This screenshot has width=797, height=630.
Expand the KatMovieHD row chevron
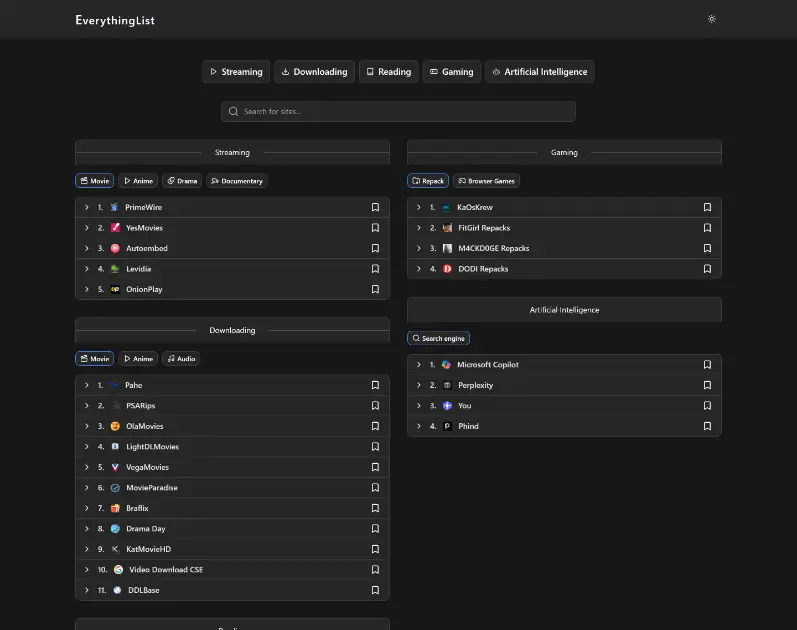[86, 549]
